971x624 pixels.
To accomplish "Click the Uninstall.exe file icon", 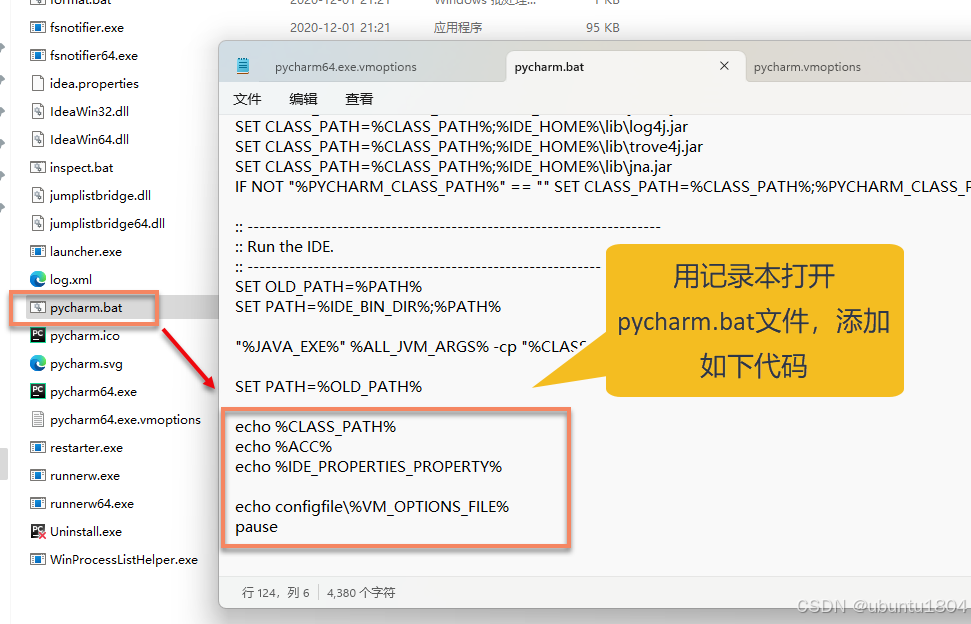I will tap(38, 531).
